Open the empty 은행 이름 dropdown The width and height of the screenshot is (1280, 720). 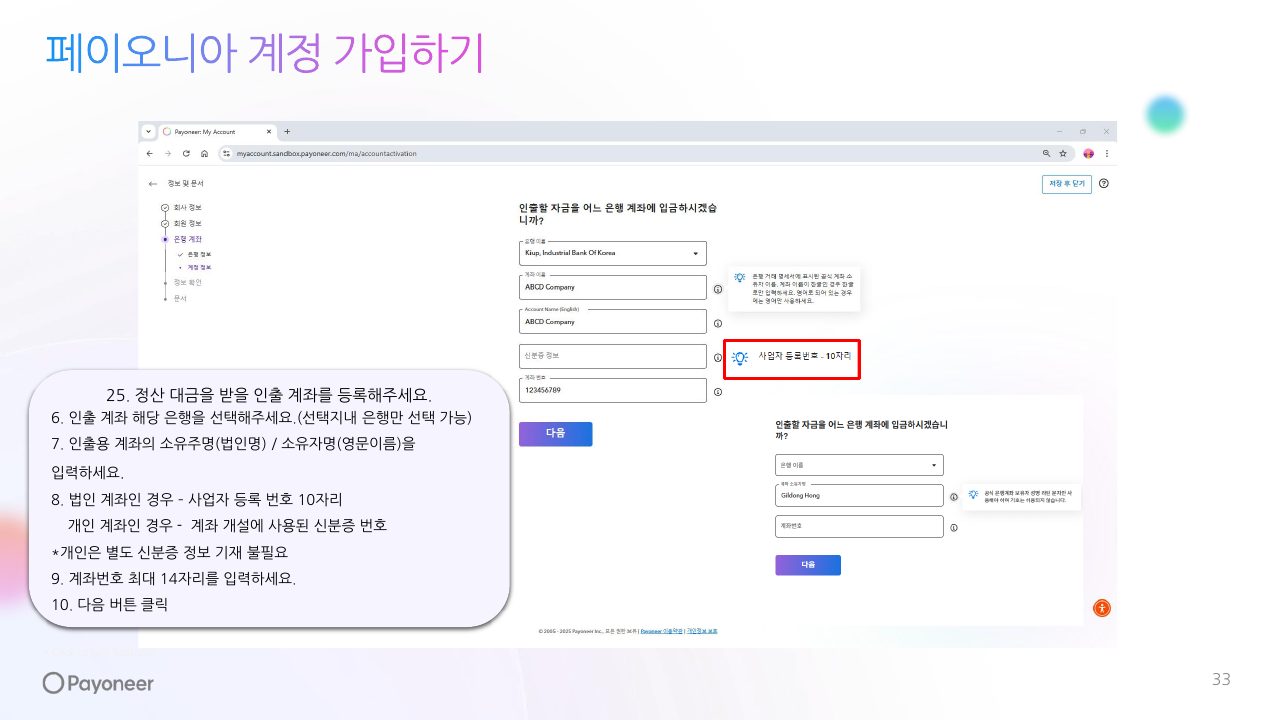[859, 465]
